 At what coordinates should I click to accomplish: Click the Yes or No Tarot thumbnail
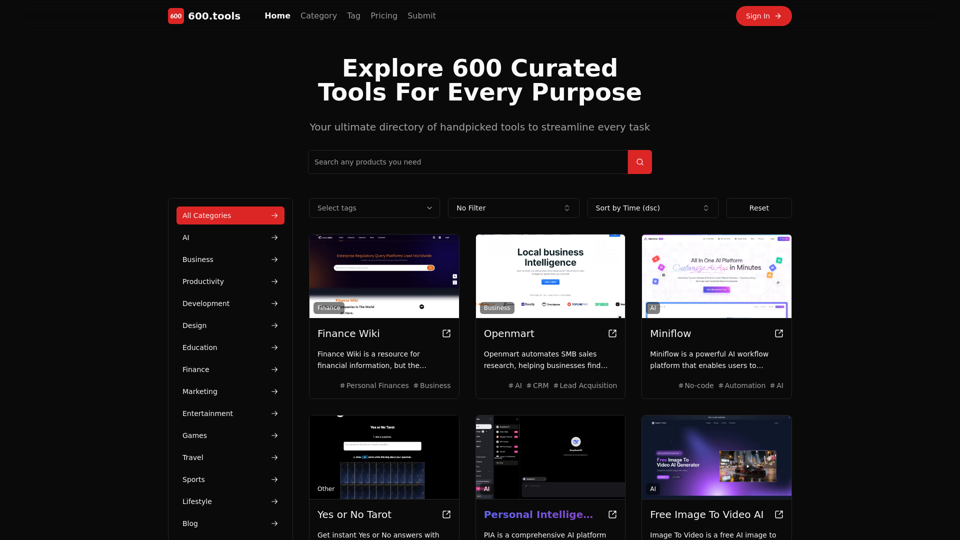384,457
